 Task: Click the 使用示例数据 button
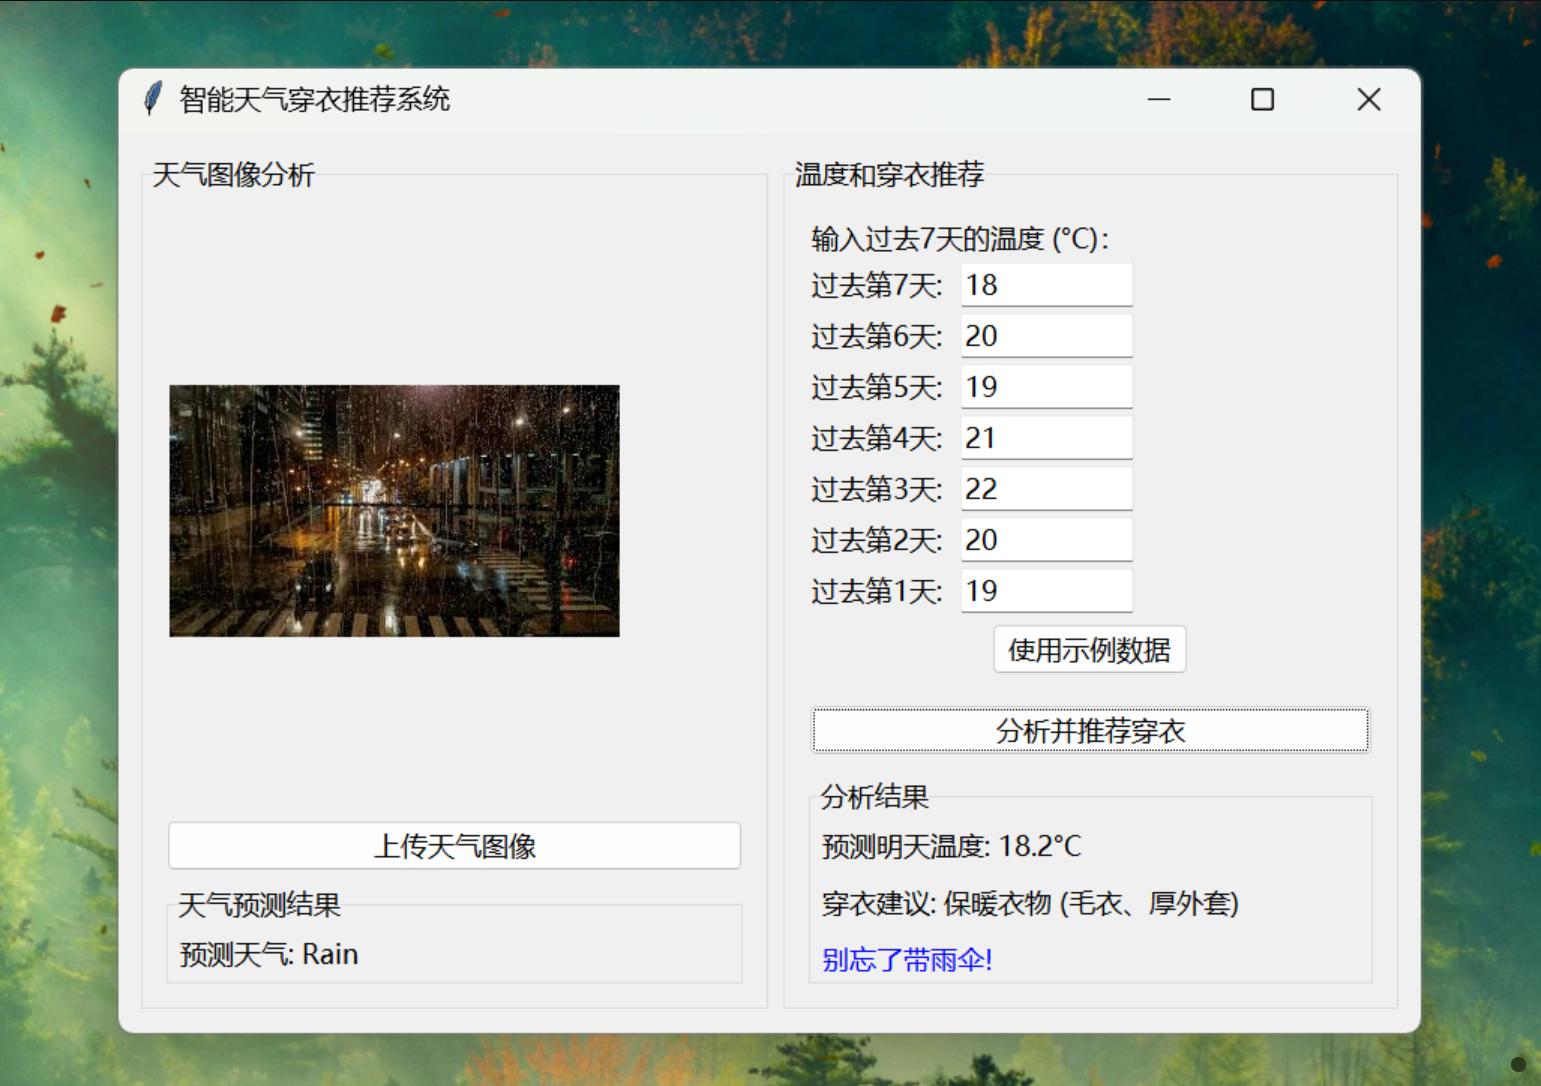1089,650
